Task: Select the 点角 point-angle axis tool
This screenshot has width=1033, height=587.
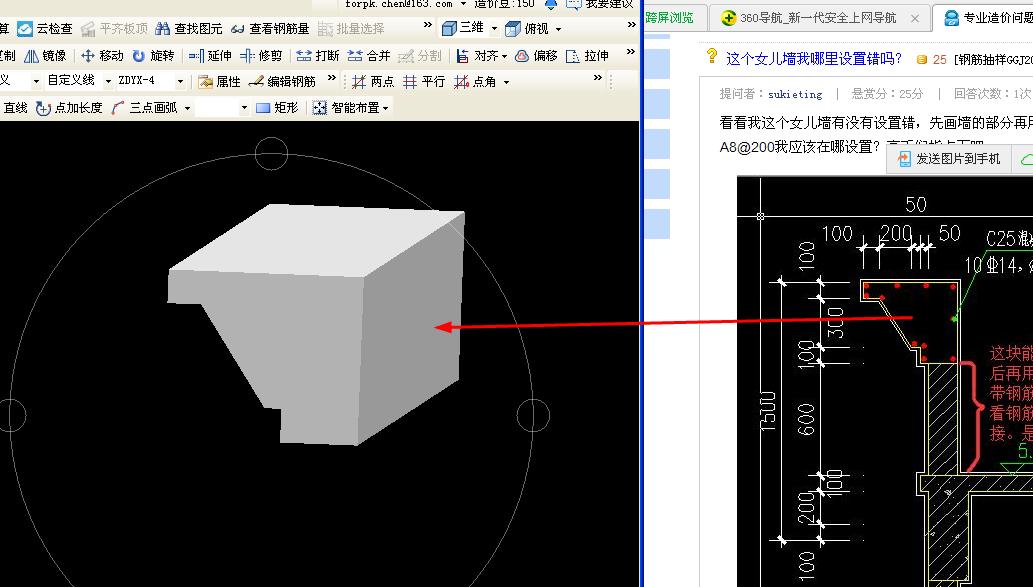Action: click(x=475, y=82)
